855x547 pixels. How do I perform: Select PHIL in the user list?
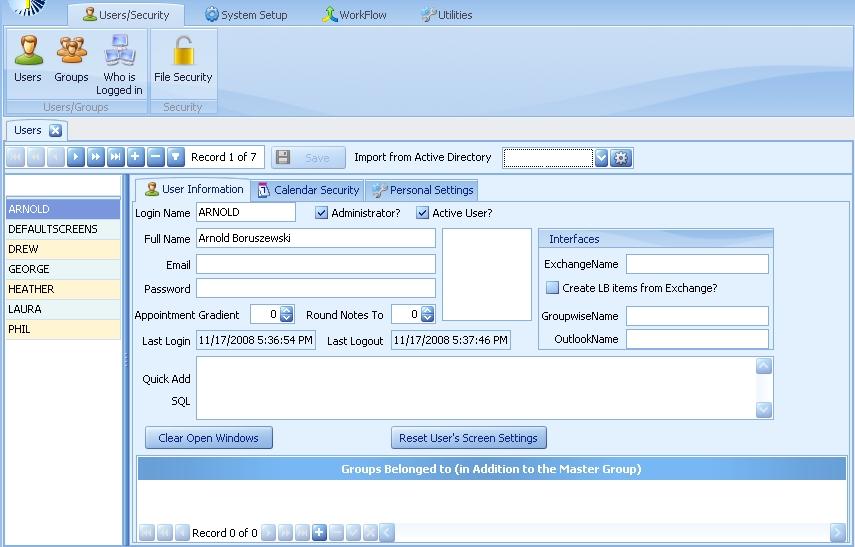pos(63,329)
